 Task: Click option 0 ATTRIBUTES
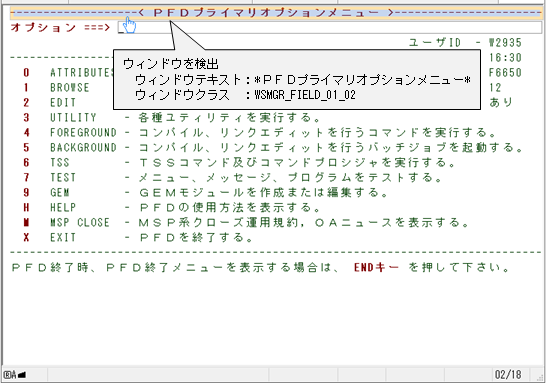point(68,72)
